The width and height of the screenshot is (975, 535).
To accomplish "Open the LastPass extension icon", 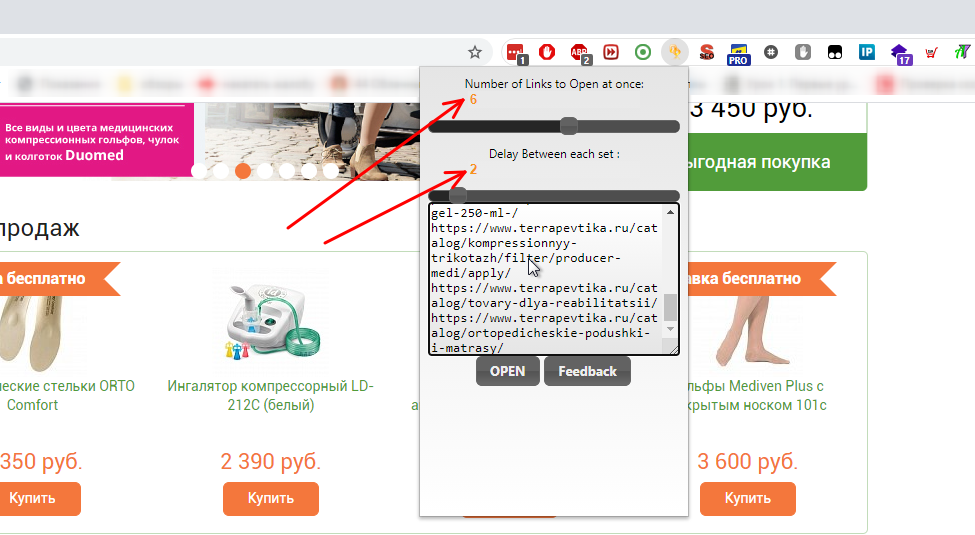I will pos(514,52).
